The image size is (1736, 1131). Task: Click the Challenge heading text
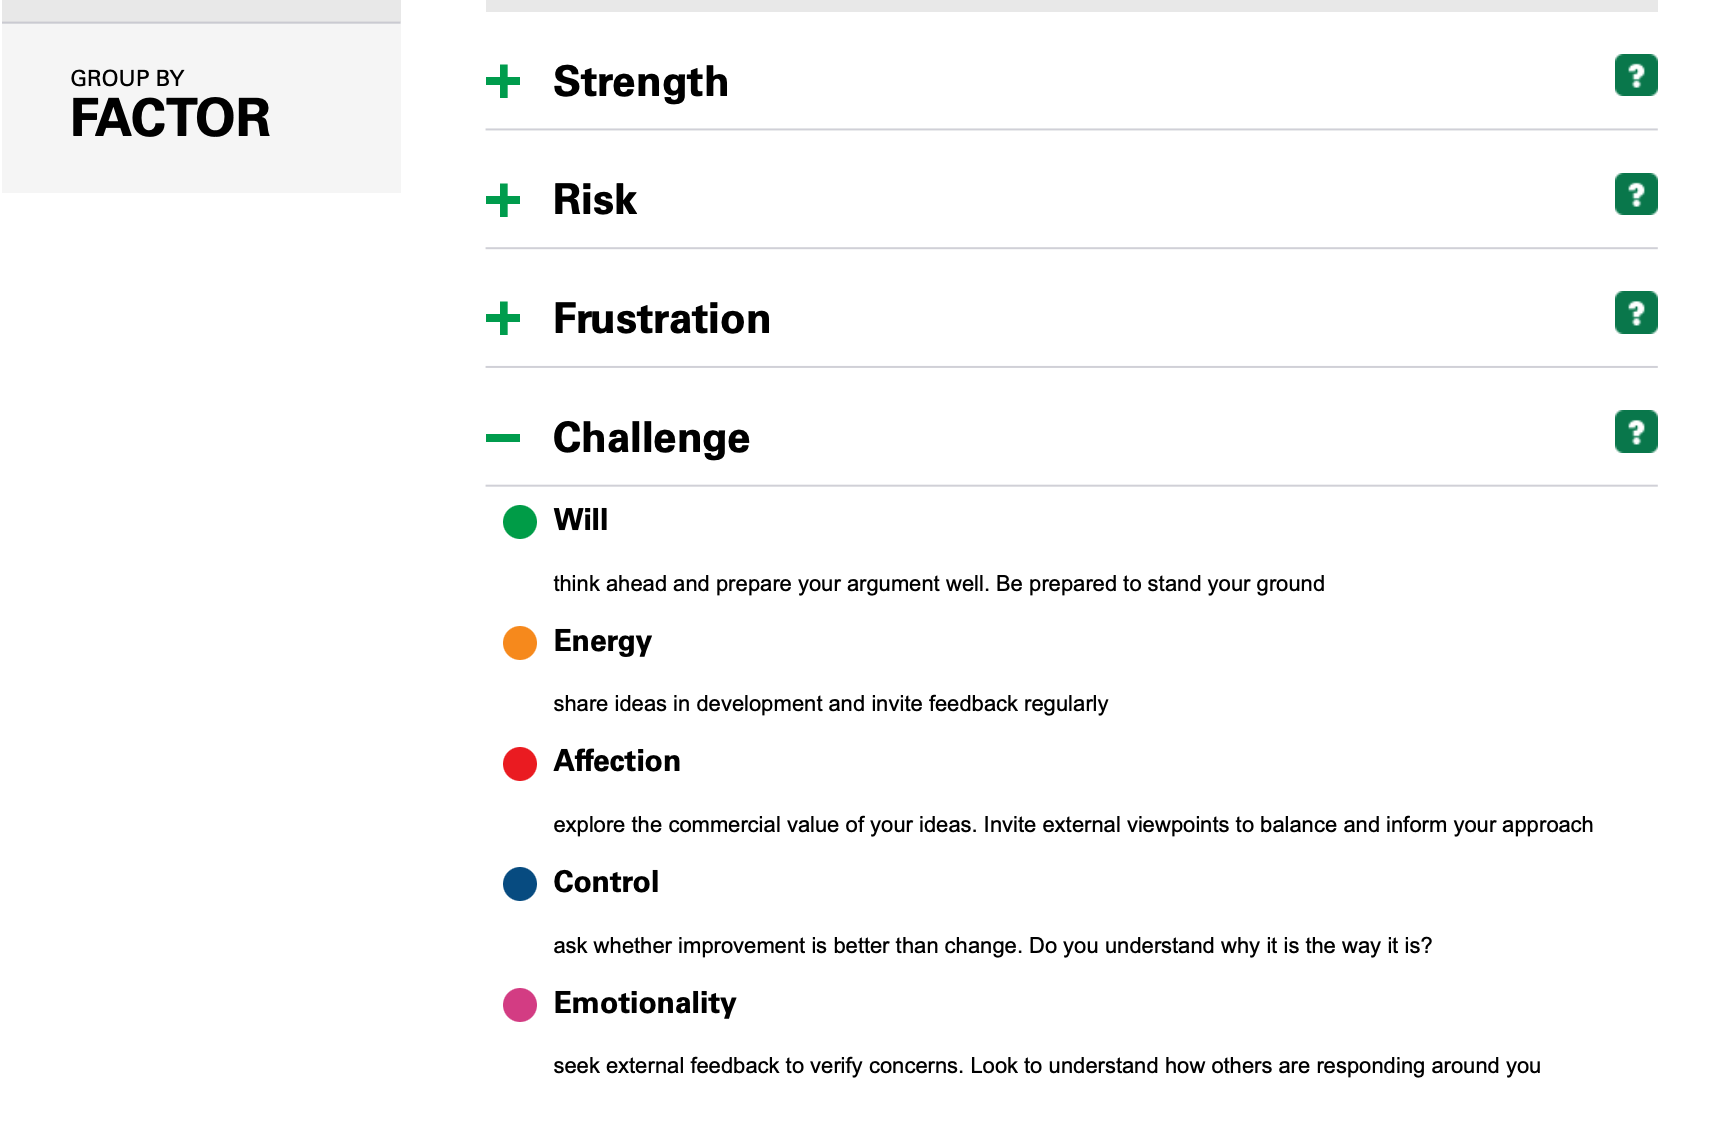click(x=652, y=438)
